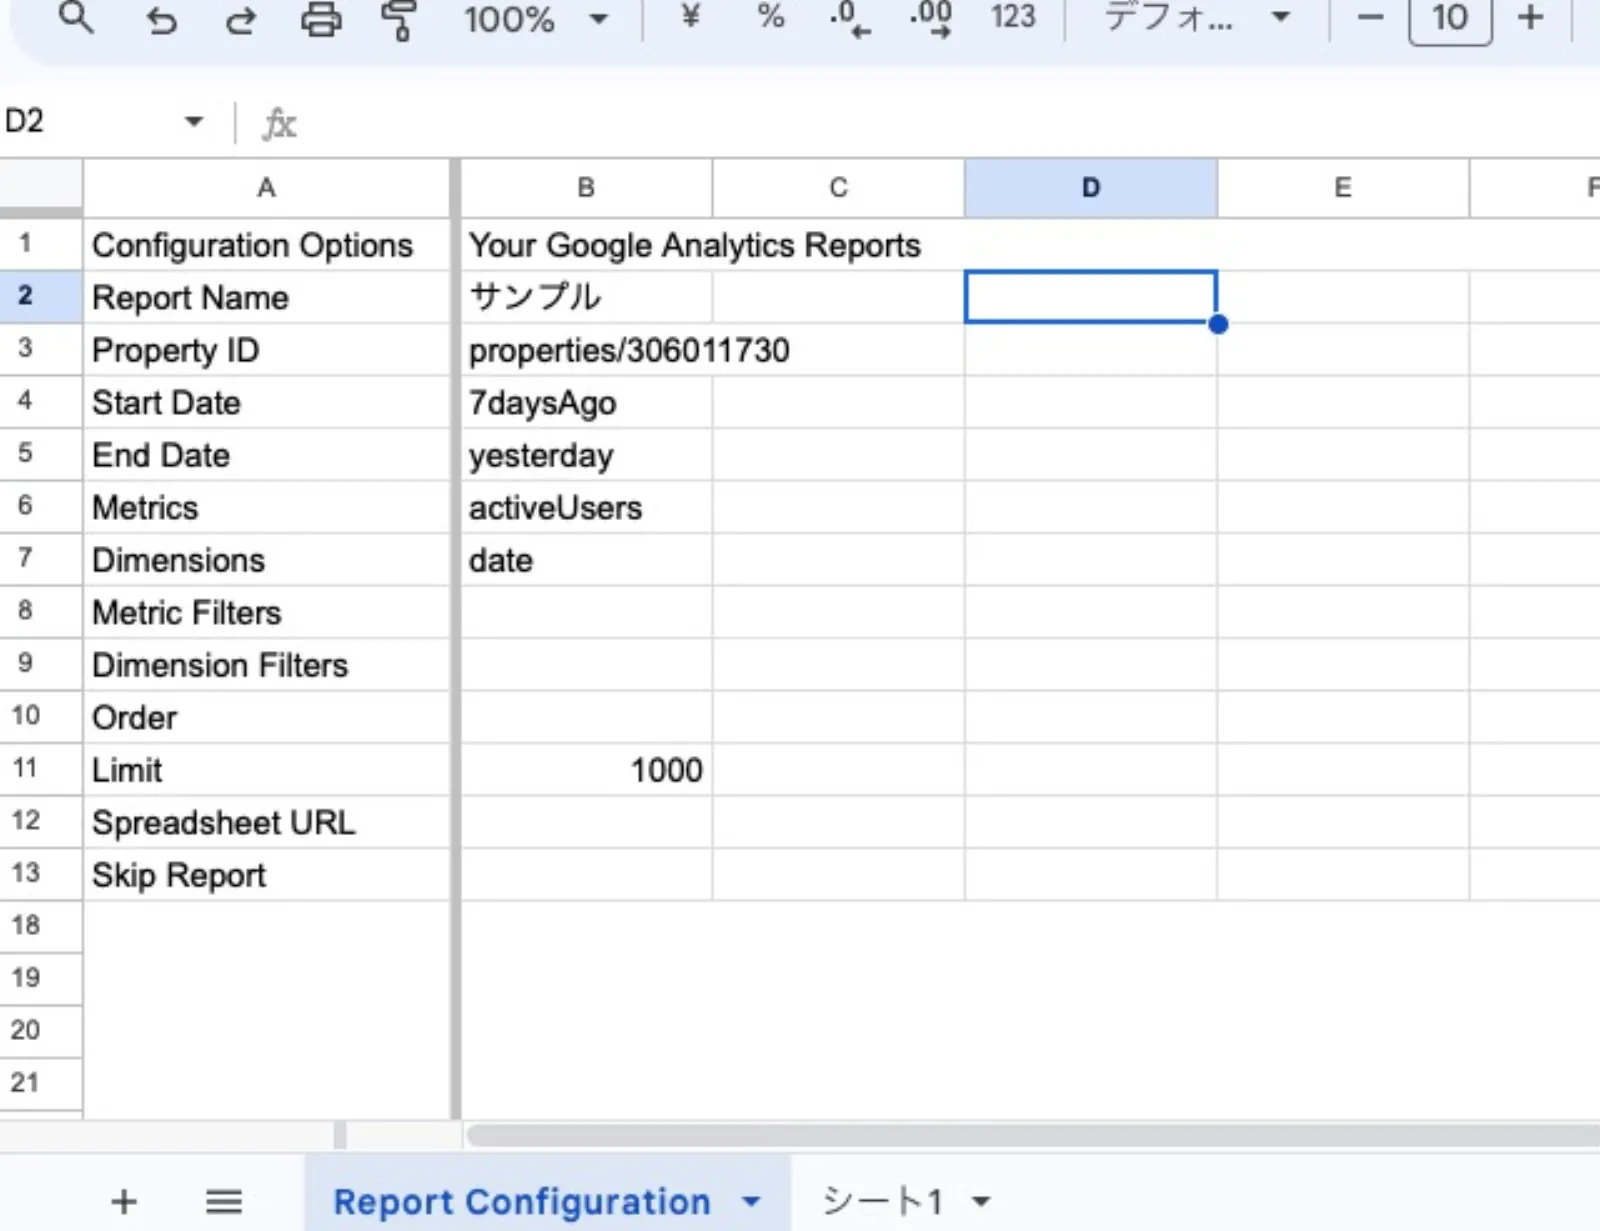
Task: Decrease decimal places
Action: (x=849, y=18)
